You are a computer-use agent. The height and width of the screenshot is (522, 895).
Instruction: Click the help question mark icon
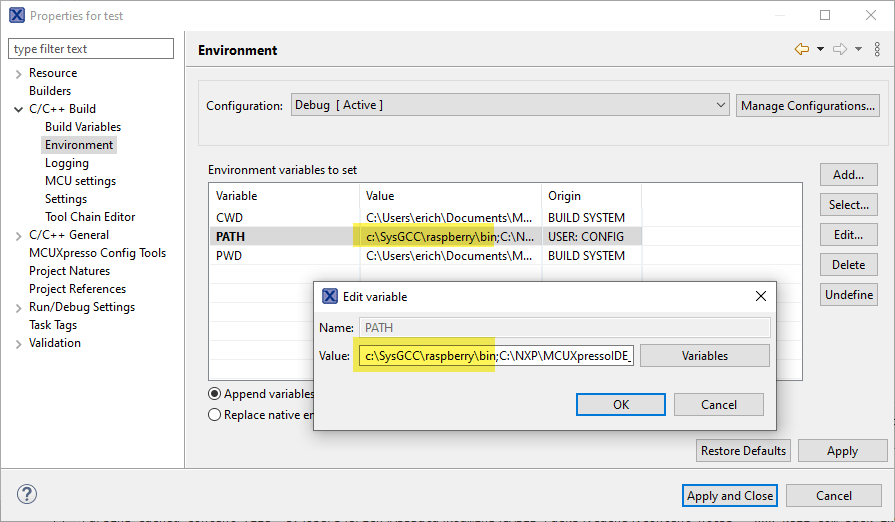(x=27, y=495)
